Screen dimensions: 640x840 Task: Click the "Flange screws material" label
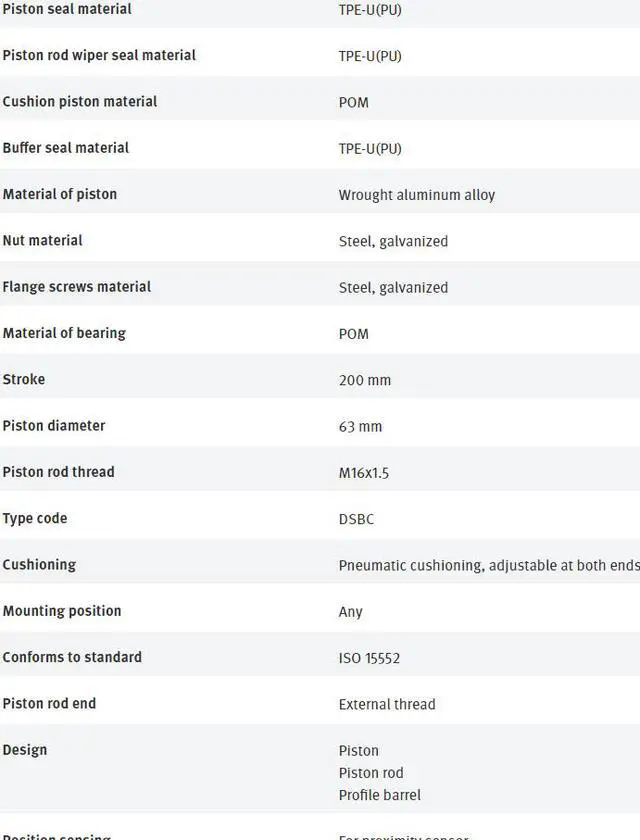coord(76,287)
